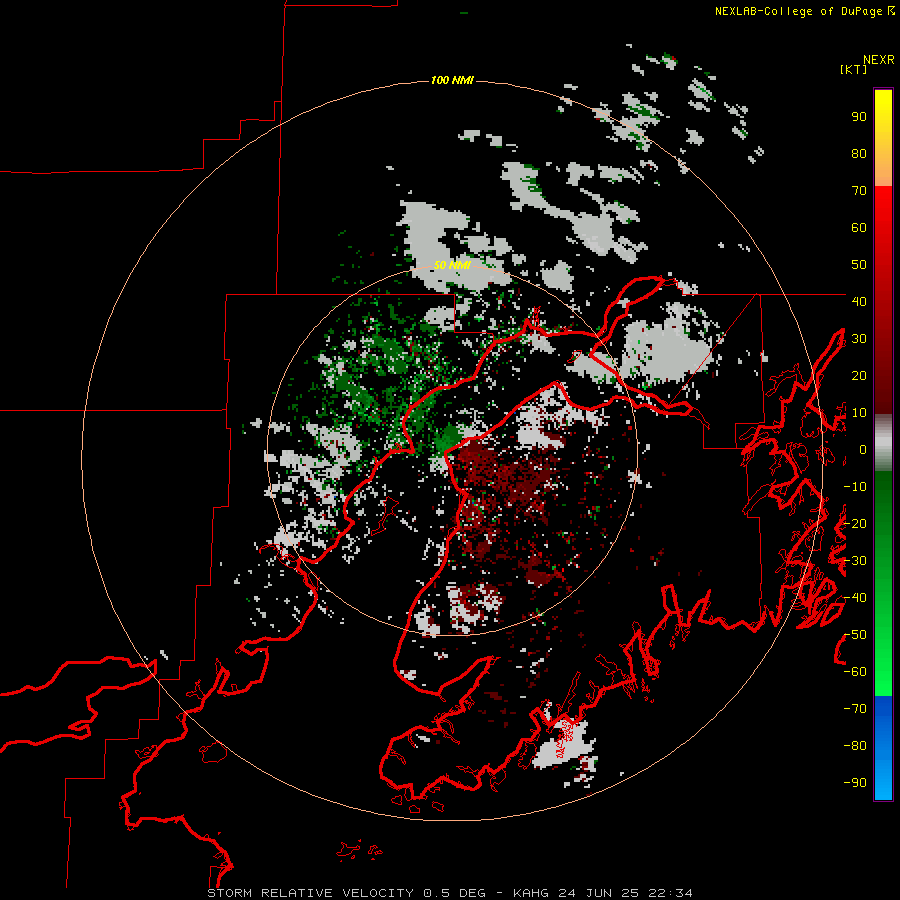Click the 24 JUN 25 date text
Viewport: 900px width, 900px height.
pos(597,893)
